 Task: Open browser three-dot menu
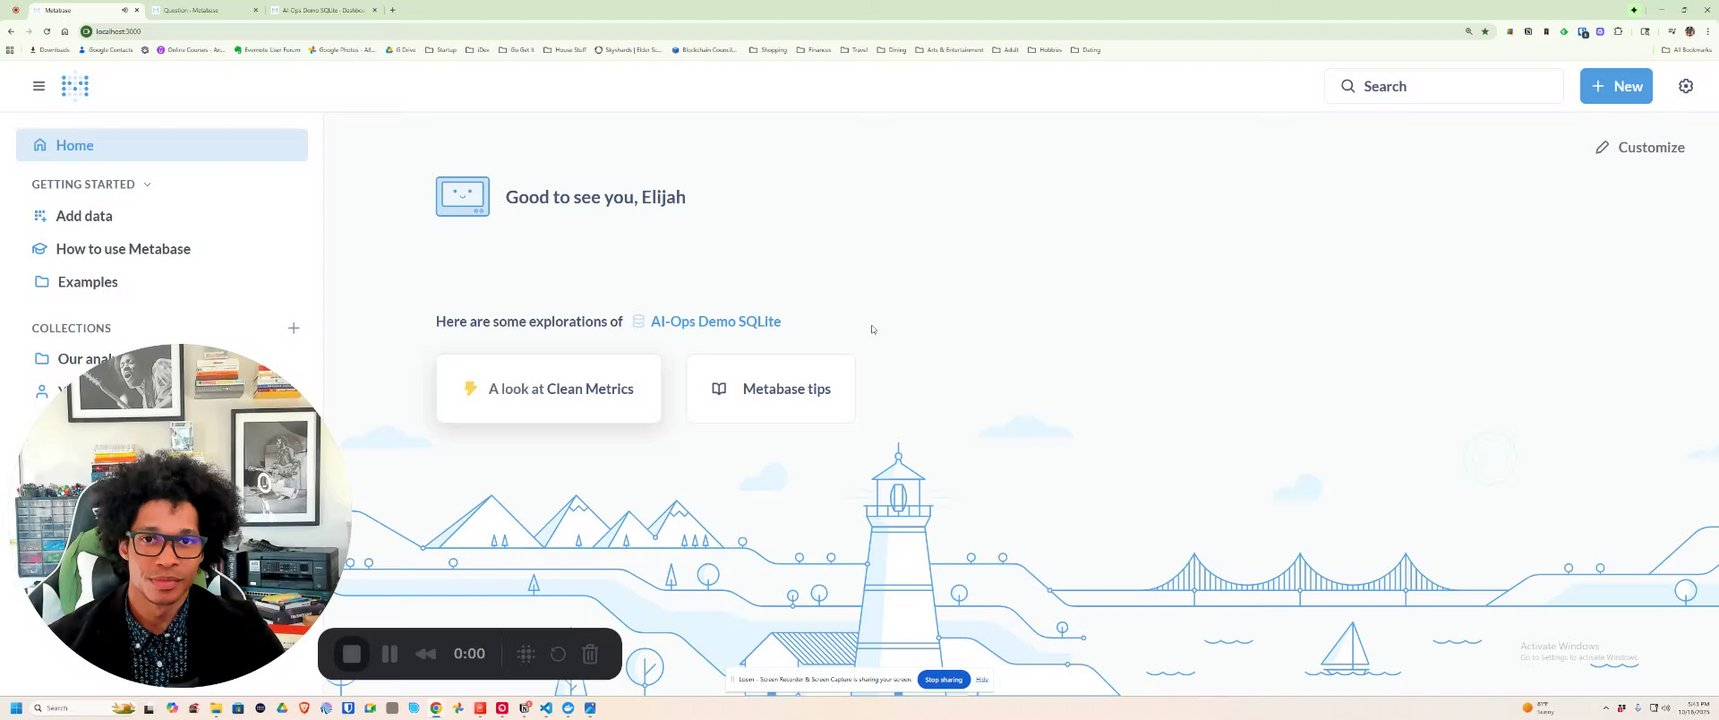1708,31
